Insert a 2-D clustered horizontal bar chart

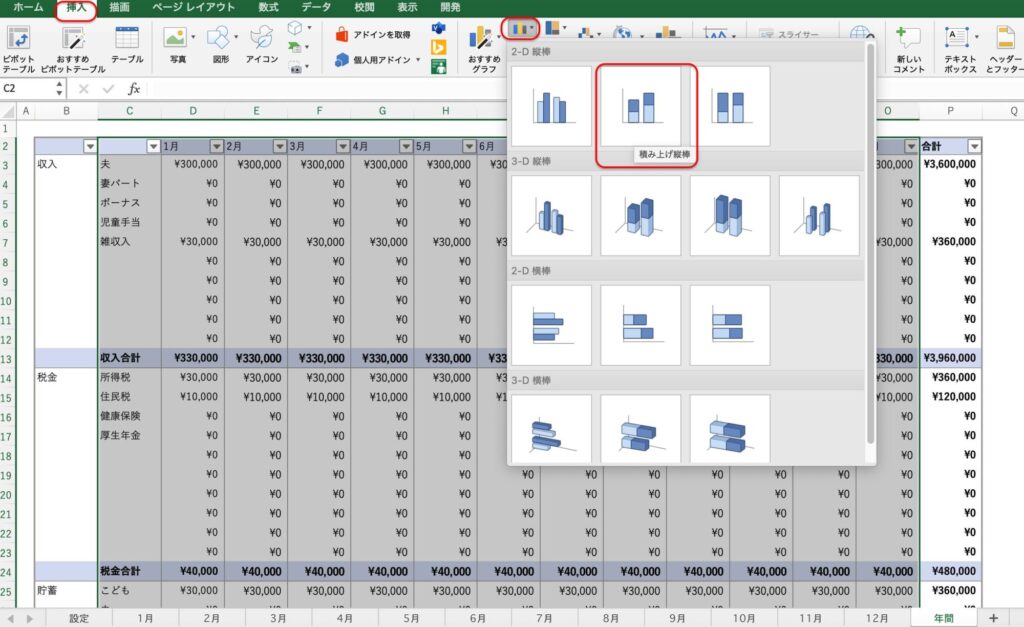coord(550,325)
